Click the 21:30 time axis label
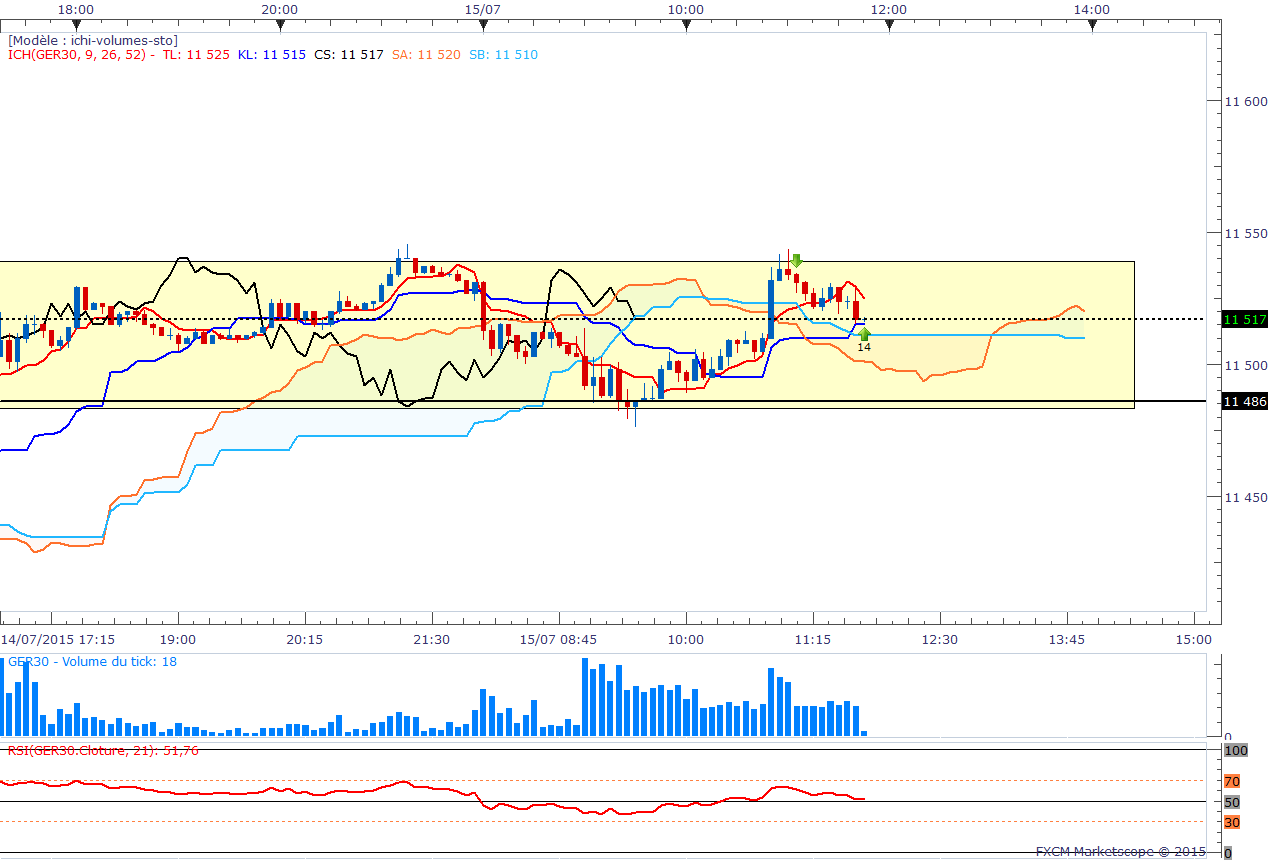Image resolution: width=1279 pixels, height=860 pixels. [431, 639]
